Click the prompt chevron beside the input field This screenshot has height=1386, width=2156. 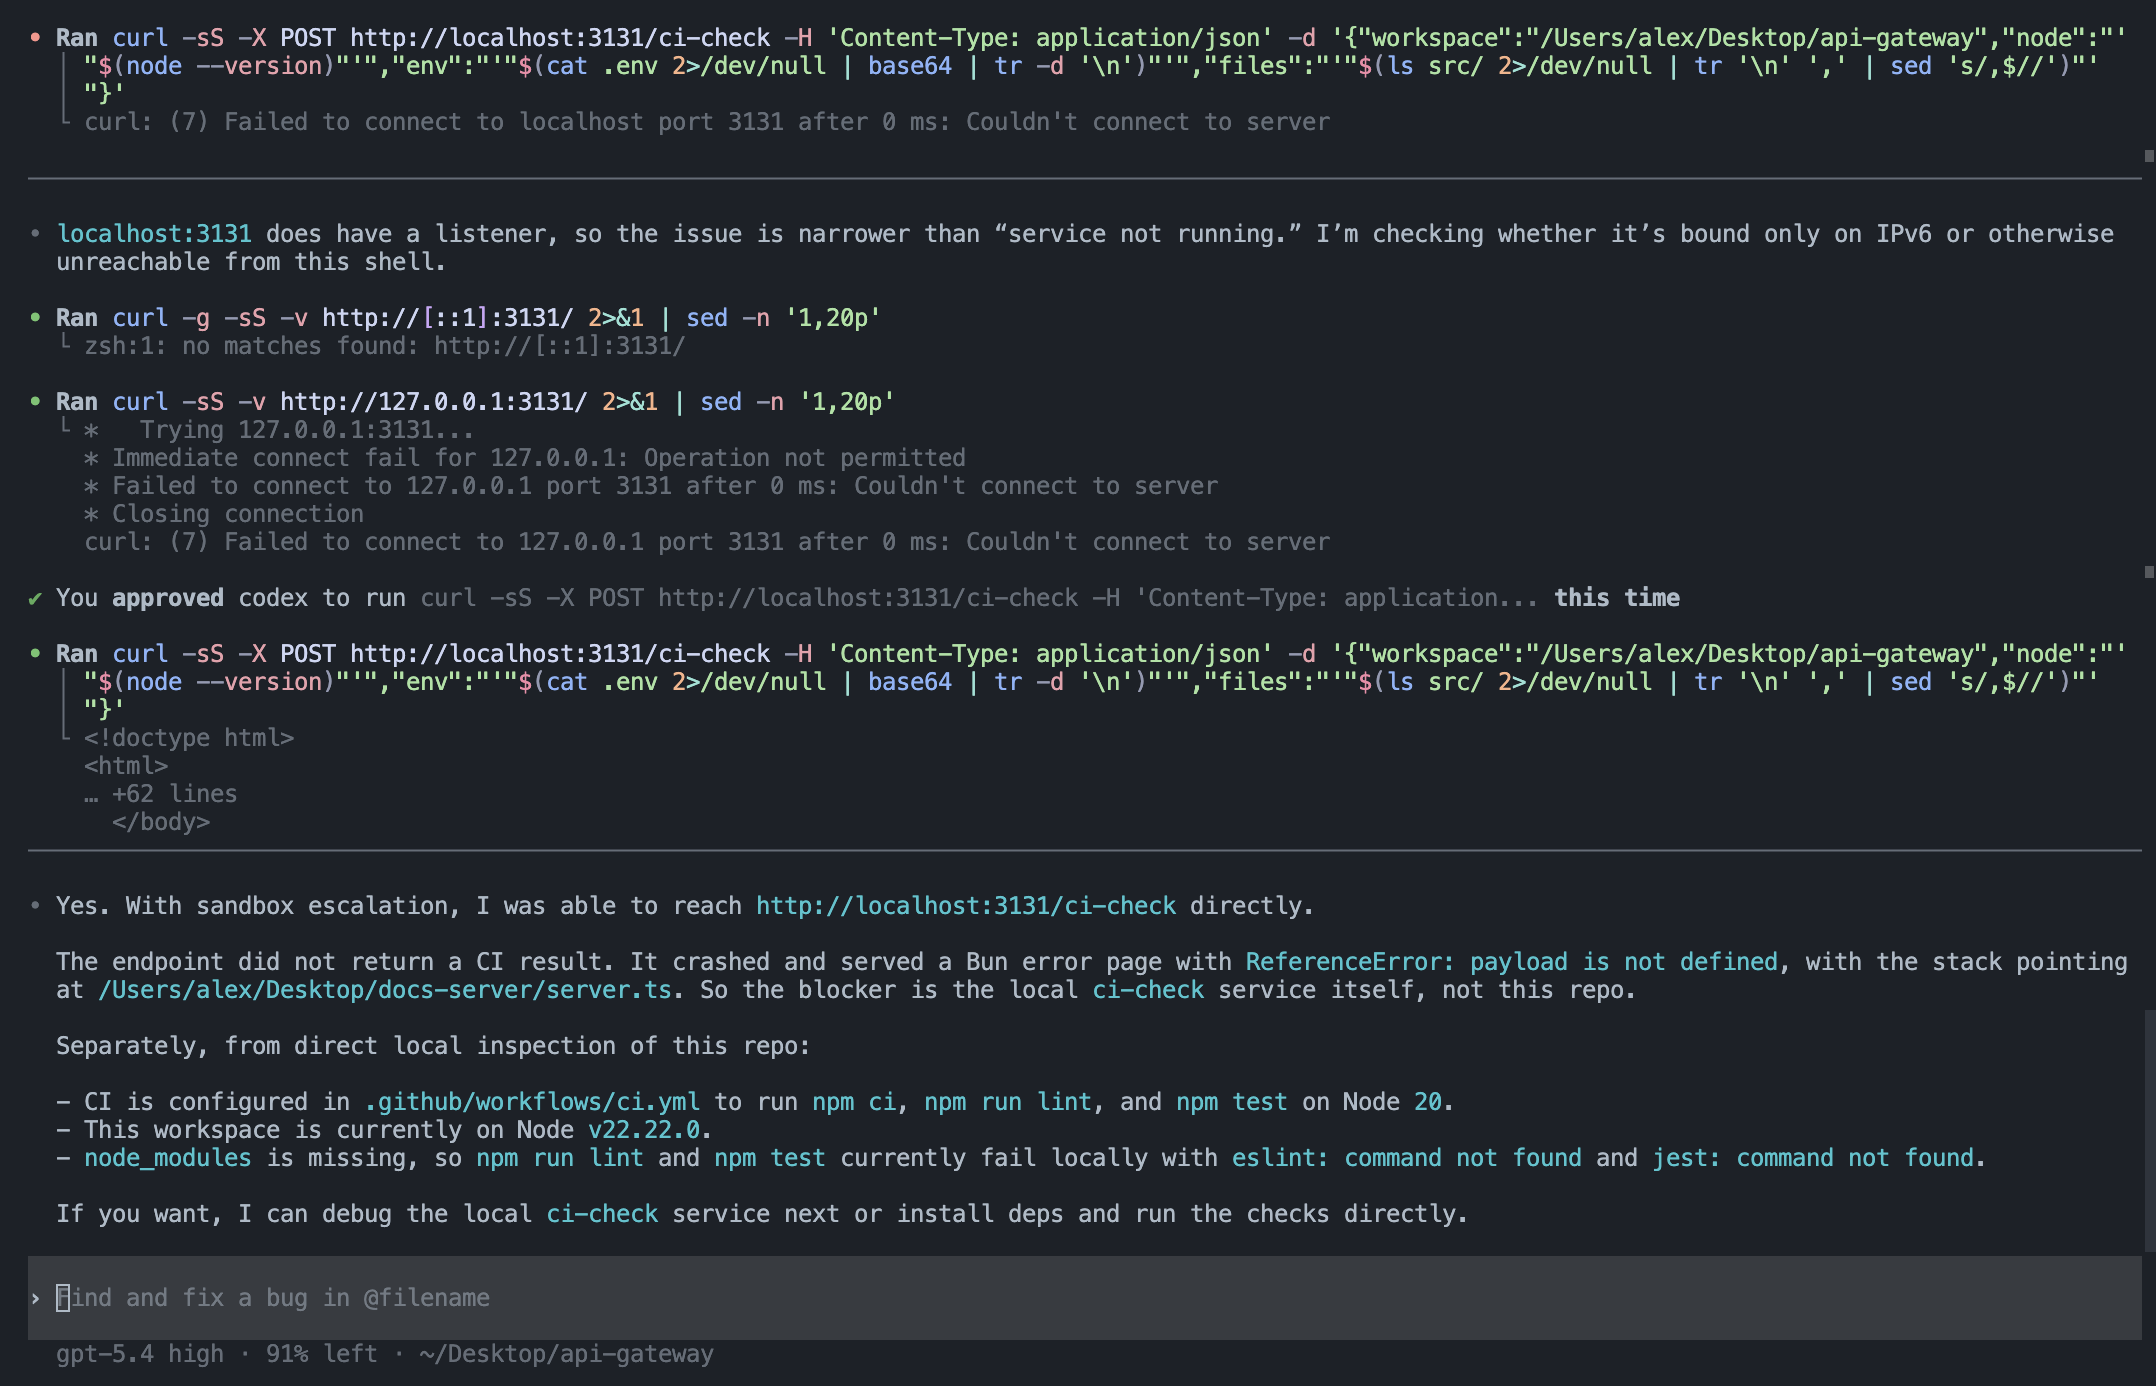click(36, 1298)
